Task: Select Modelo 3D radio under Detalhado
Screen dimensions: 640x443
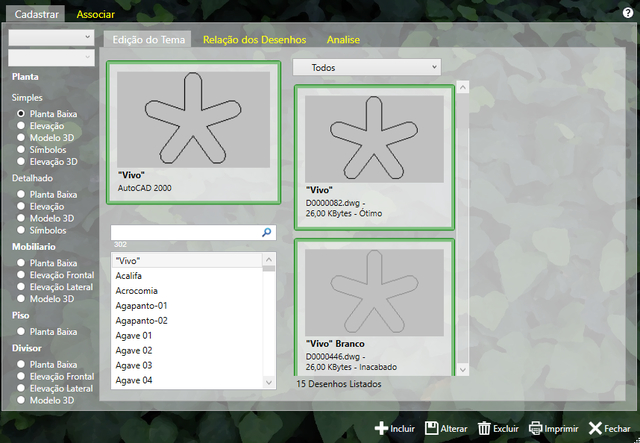Action: (x=20, y=218)
